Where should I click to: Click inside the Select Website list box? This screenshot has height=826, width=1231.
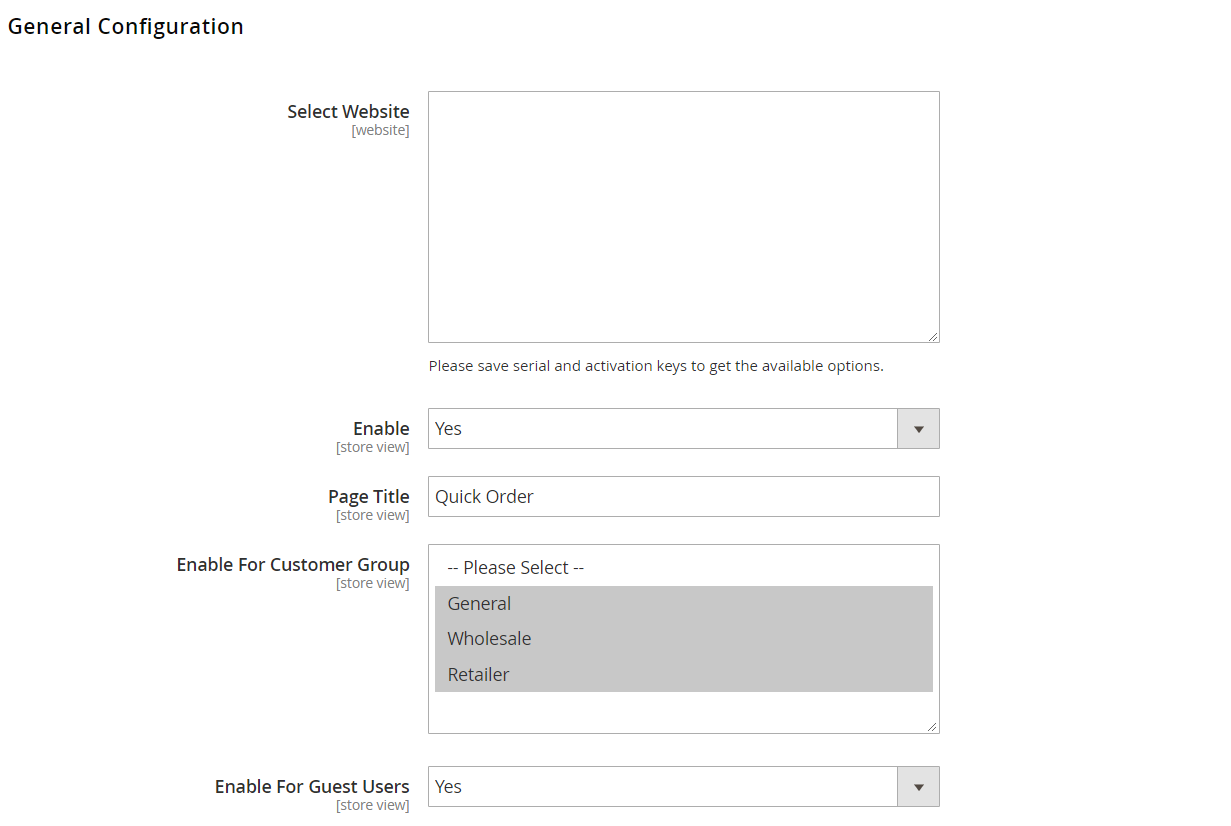click(x=683, y=217)
